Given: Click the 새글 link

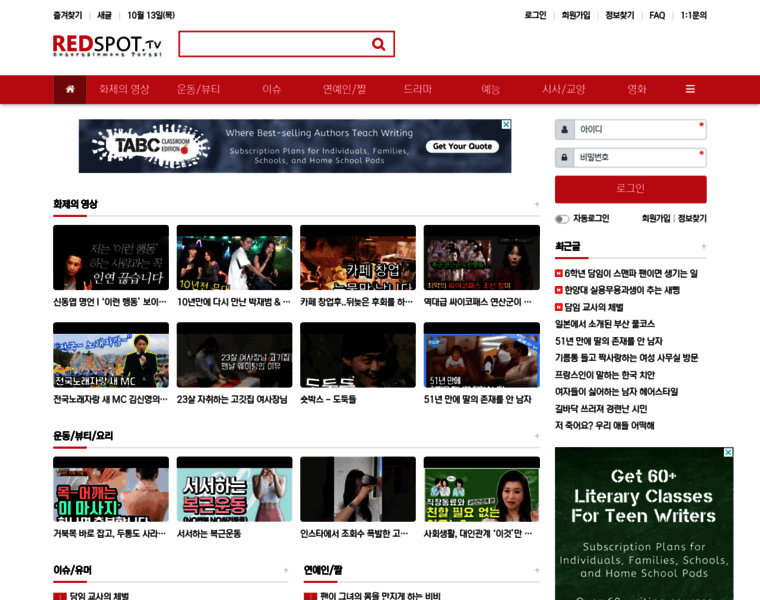Looking at the screenshot, I should click(x=104, y=16).
